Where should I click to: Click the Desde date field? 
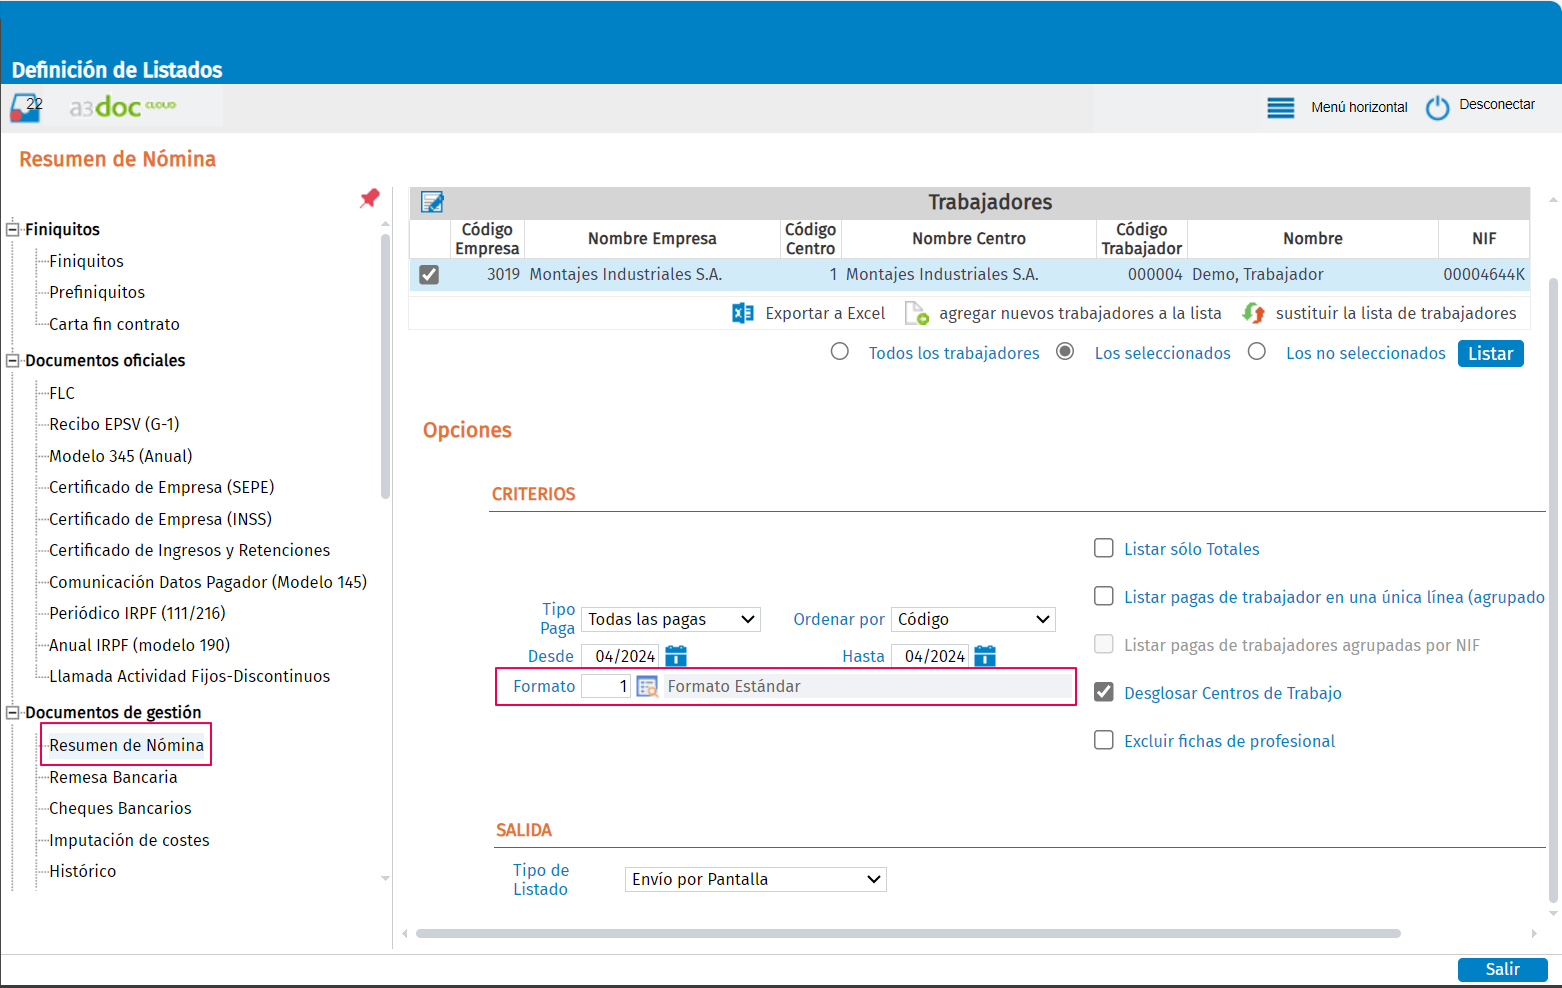tap(620, 656)
